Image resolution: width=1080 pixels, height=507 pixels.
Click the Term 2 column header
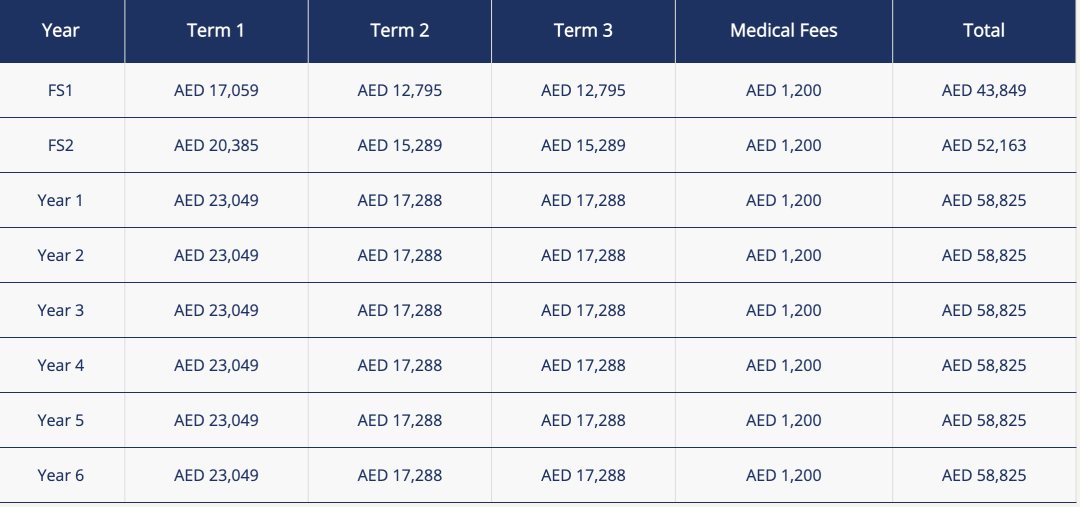coord(400,30)
